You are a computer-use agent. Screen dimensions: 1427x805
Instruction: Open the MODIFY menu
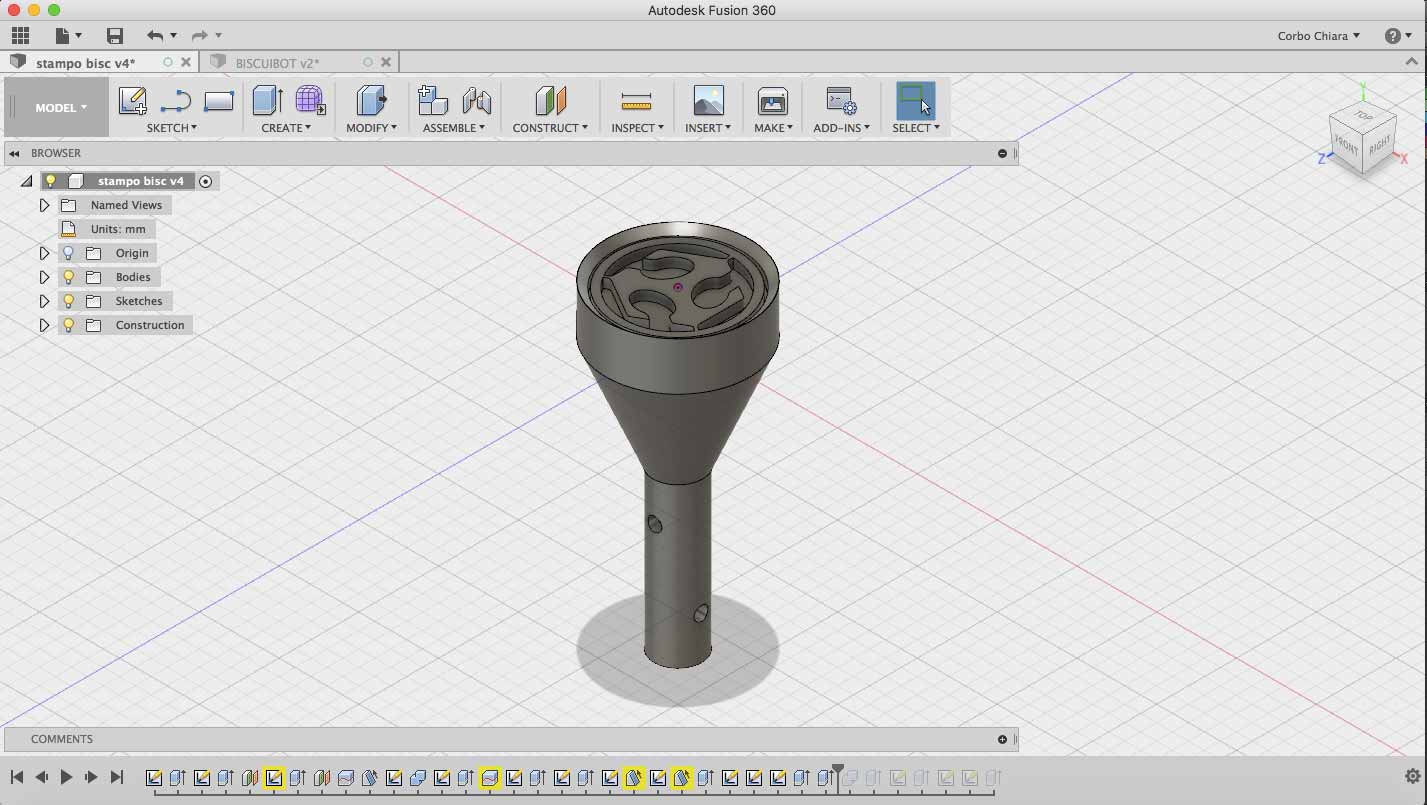pyautogui.click(x=371, y=128)
